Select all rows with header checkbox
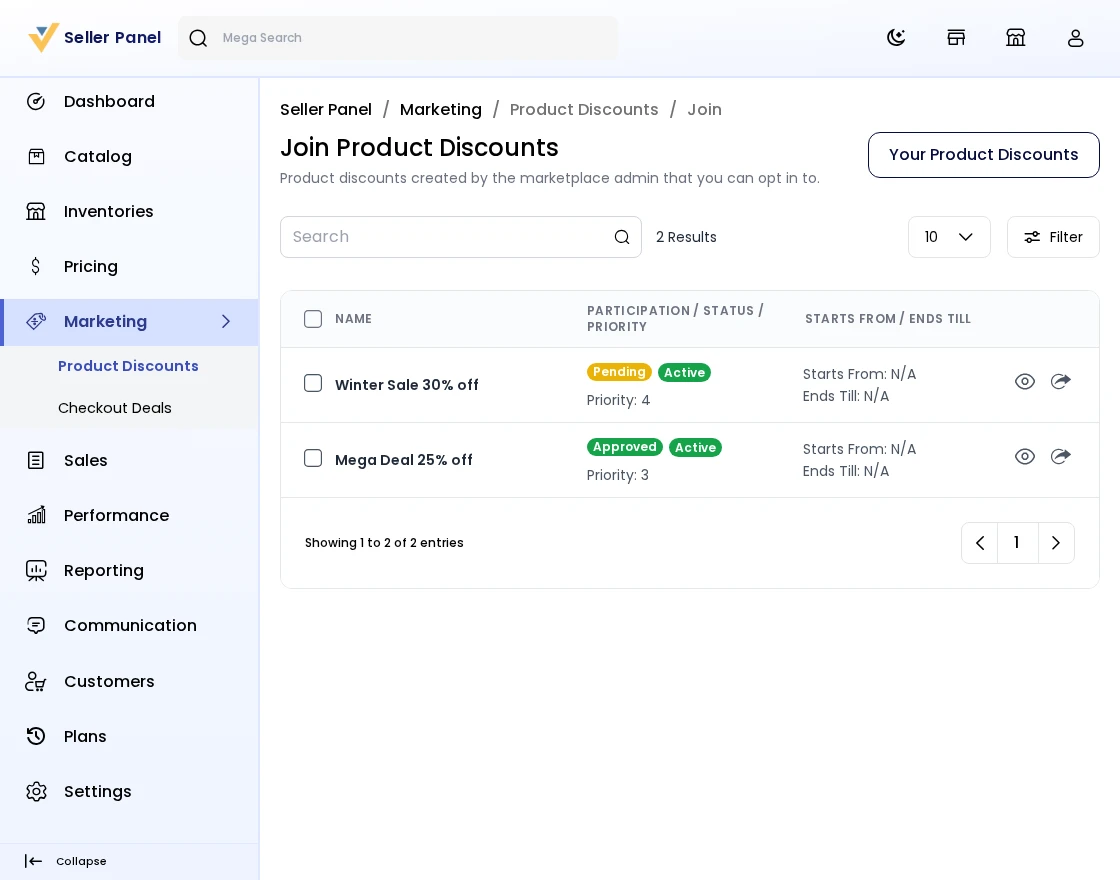The height and width of the screenshot is (880, 1120). (313, 319)
